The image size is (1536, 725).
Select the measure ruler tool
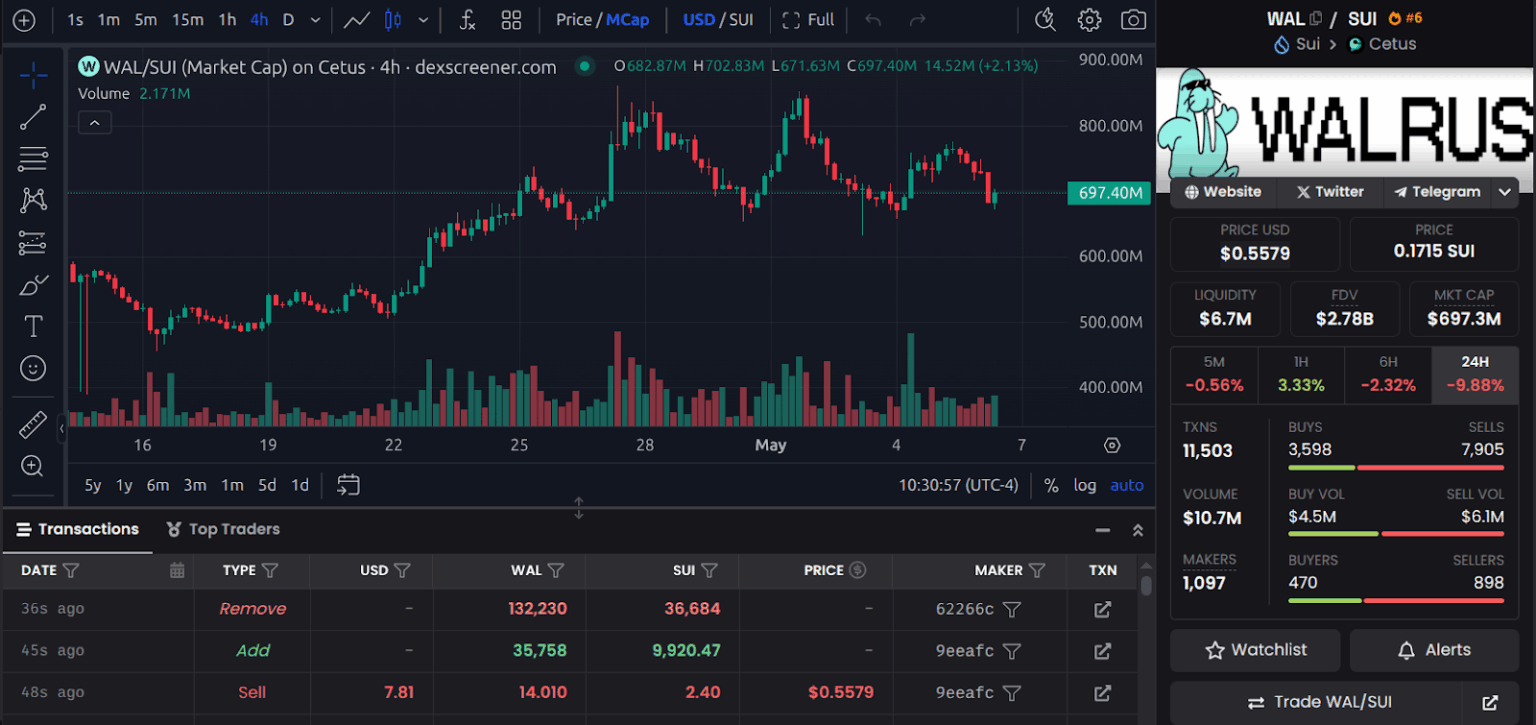click(33, 425)
